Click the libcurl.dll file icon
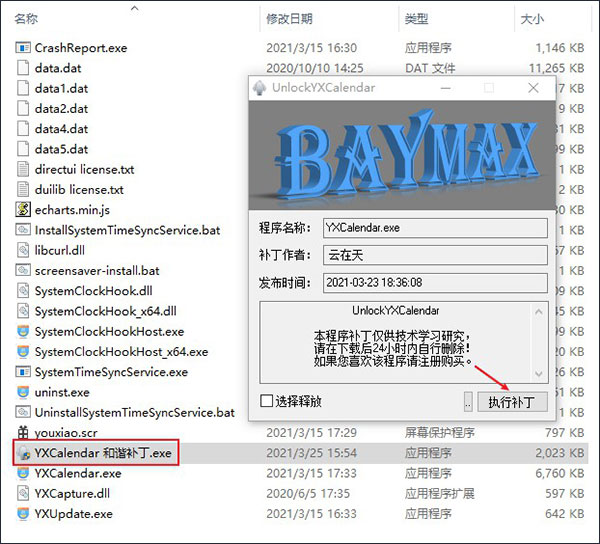Viewport: 600px width, 544px height. 23,250
